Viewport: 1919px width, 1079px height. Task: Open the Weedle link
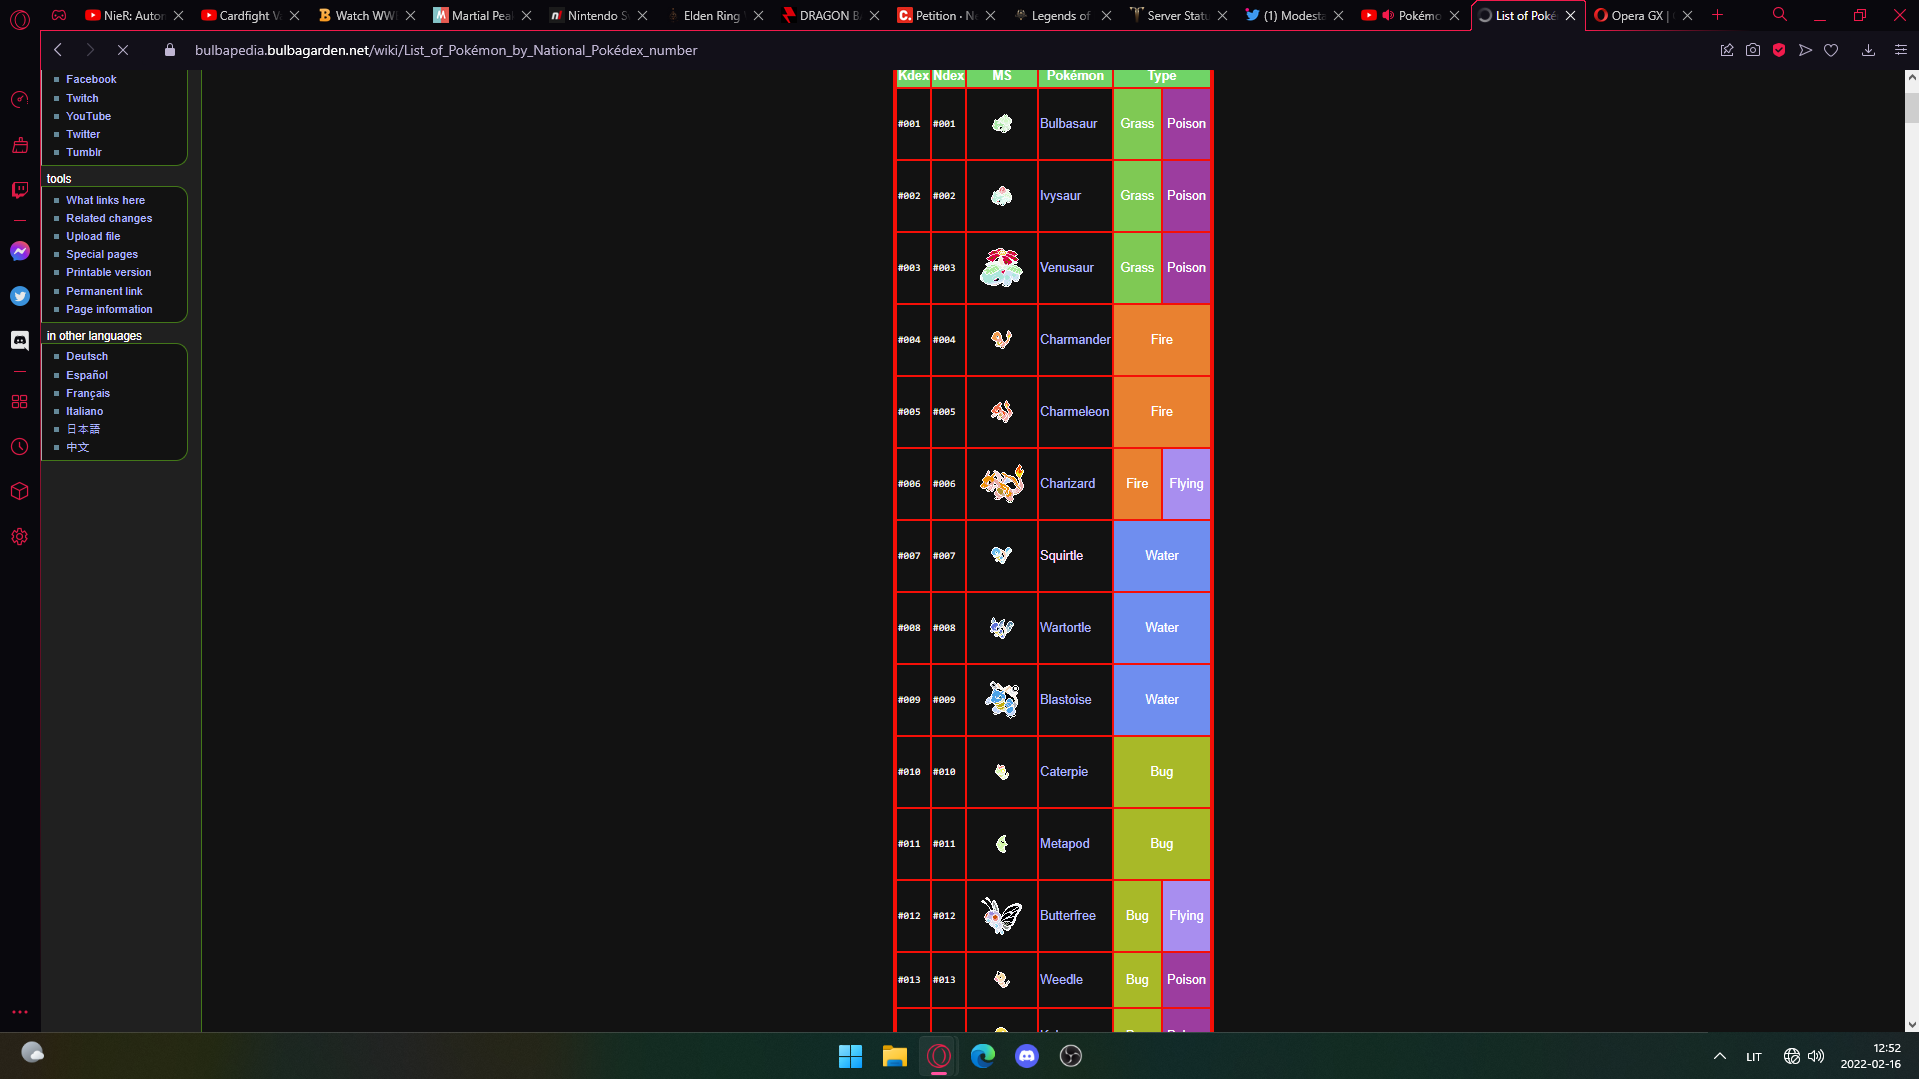click(1061, 980)
